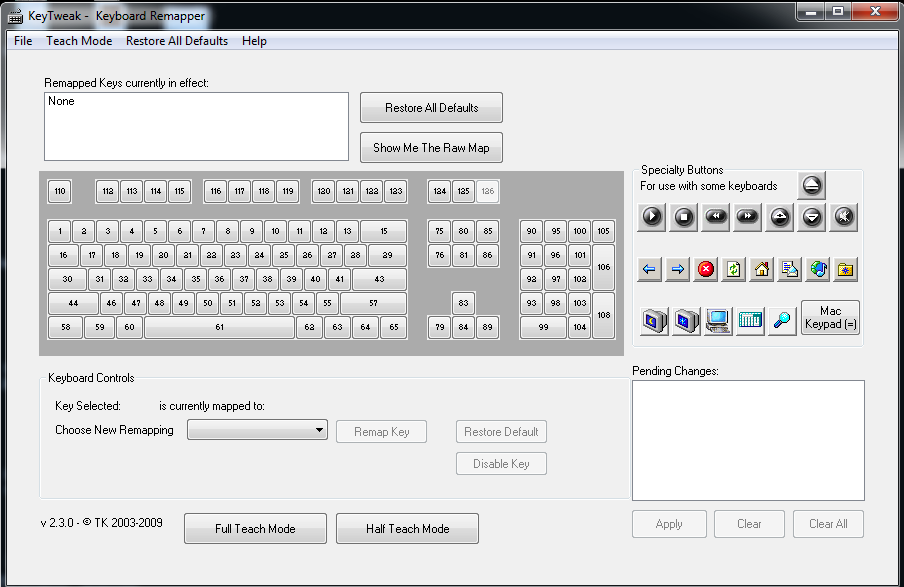Start Half Teach Mode

click(x=408, y=529)
